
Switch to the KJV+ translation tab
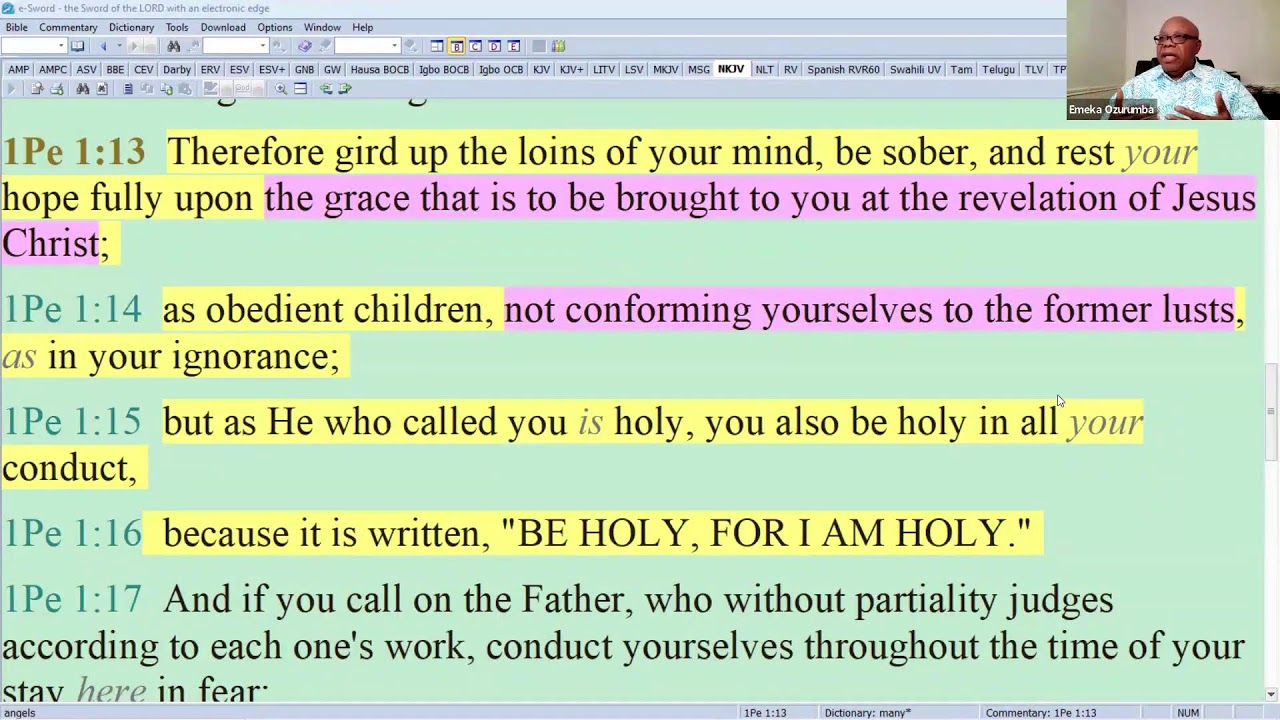coord(571,70)
